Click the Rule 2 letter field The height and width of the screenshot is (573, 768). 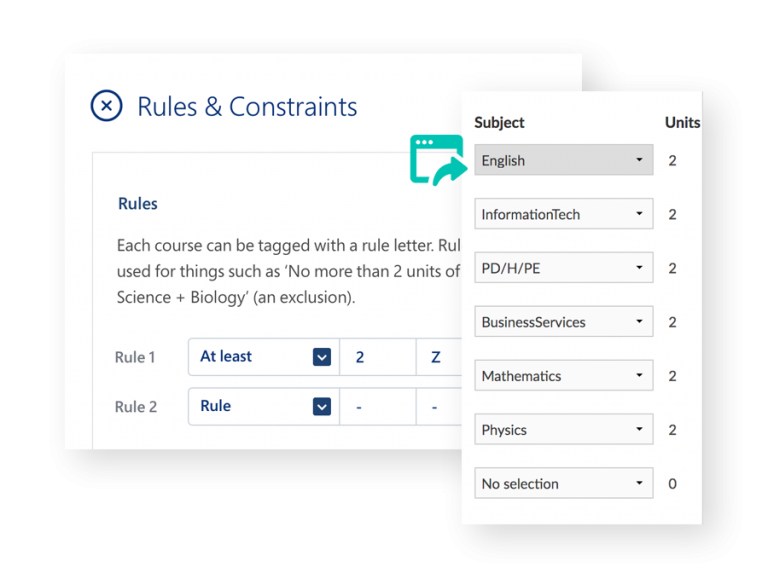coord(436,407)
